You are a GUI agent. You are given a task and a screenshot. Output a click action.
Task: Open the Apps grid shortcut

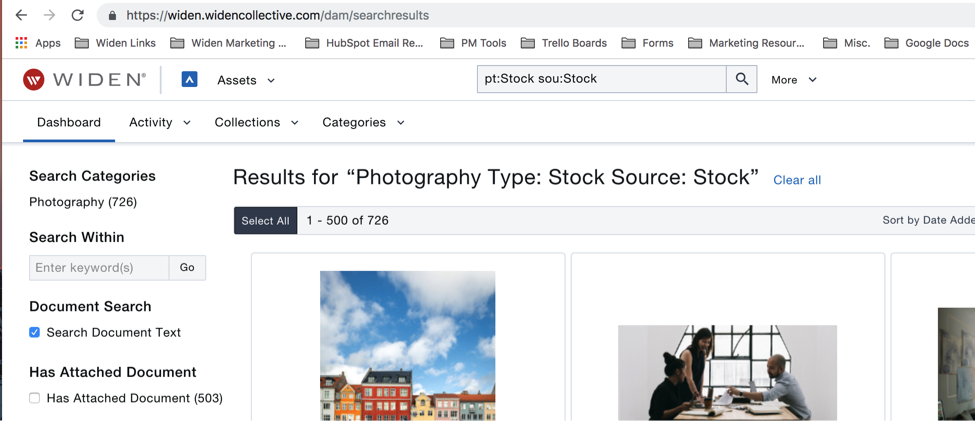tap(38, 43)
